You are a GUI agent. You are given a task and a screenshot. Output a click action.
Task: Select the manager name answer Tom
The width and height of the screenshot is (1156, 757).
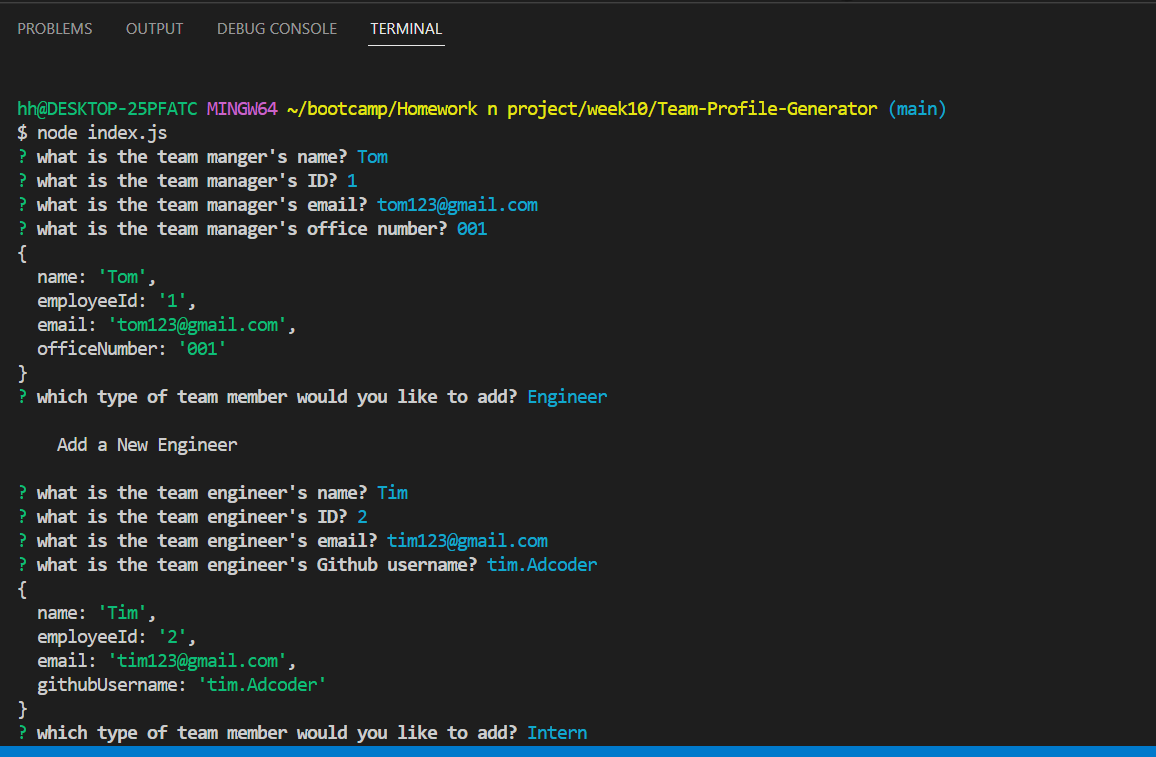371,156
